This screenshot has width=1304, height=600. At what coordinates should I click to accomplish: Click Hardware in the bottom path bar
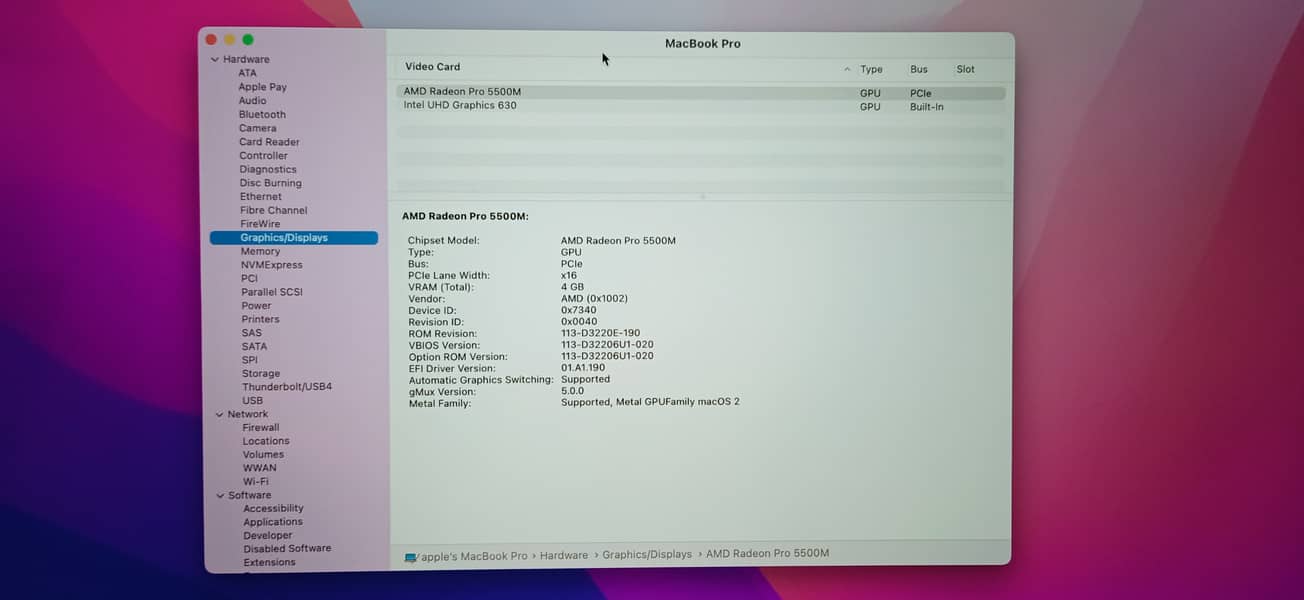563,555
